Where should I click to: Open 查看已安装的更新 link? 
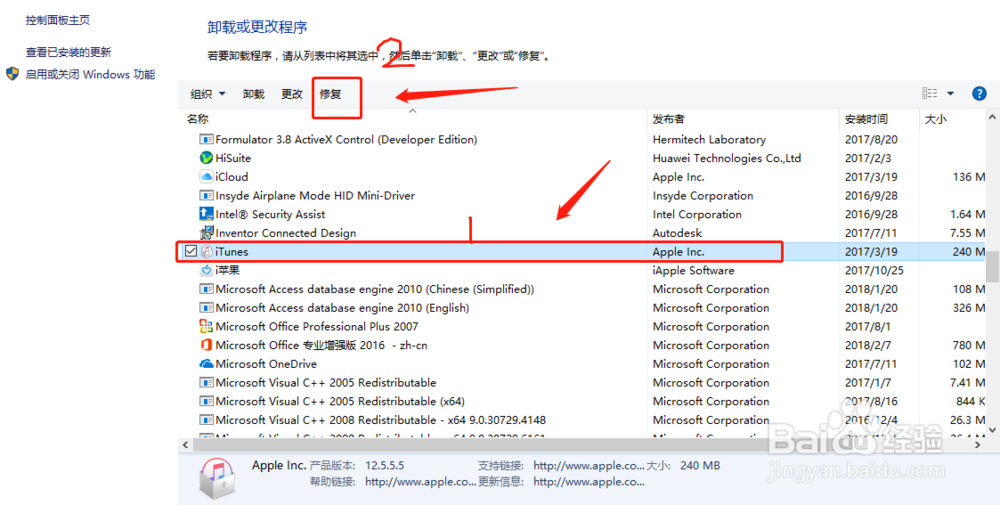click(68, 52)
